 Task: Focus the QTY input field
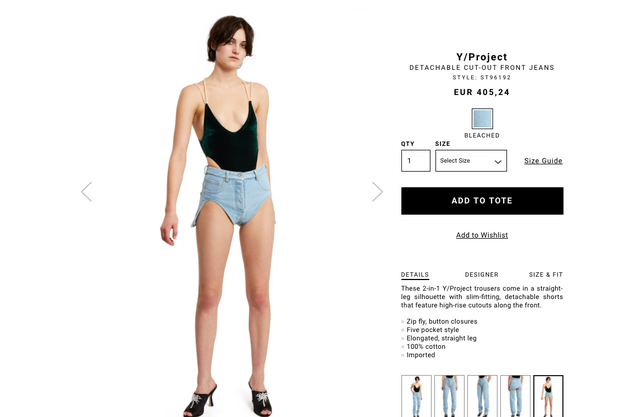click(416, 161)
